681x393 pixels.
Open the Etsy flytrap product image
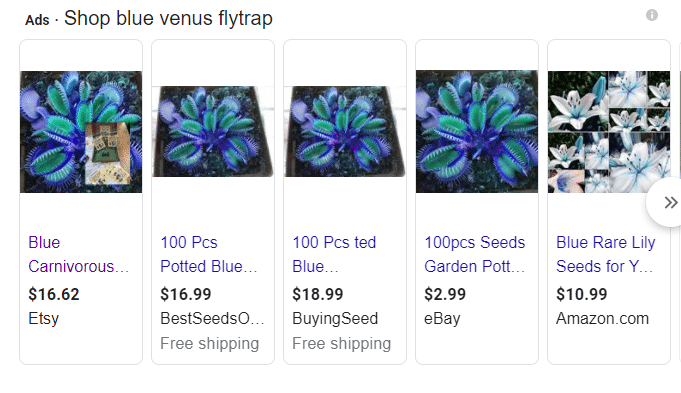coord(81,132)
